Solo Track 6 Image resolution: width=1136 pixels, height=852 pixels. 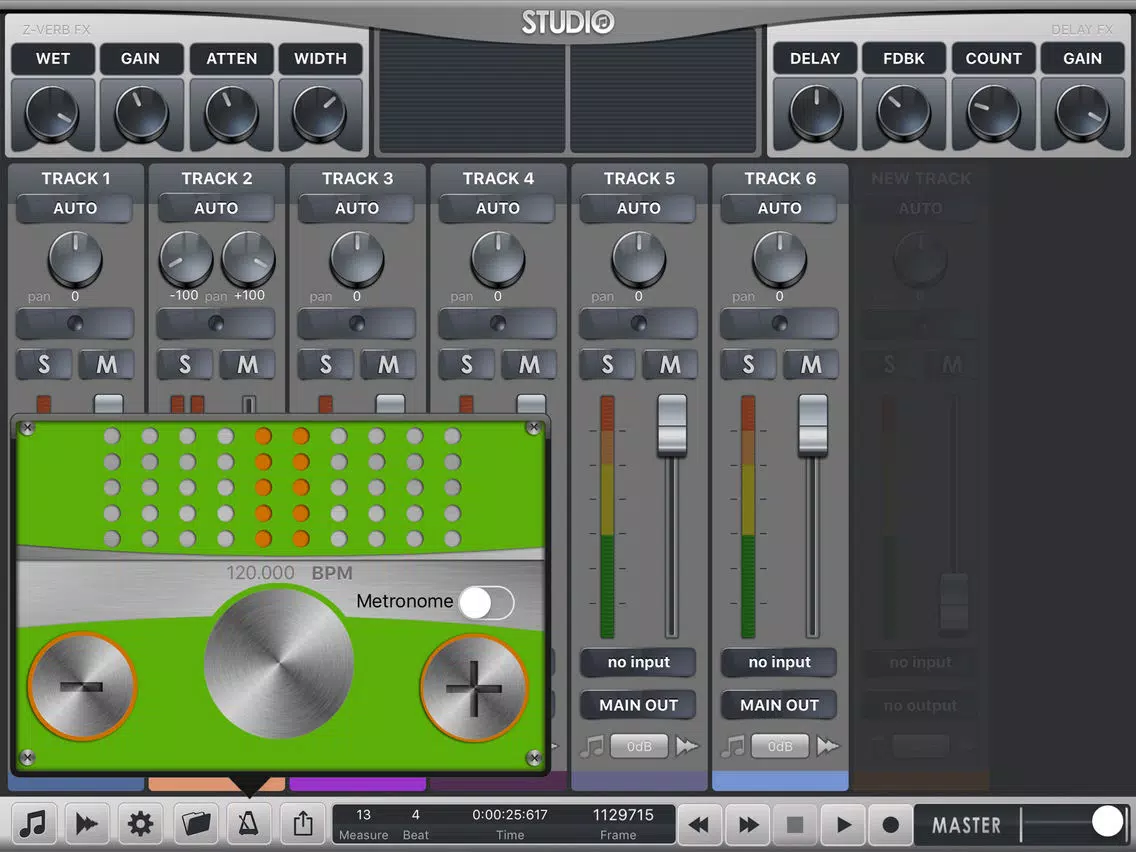tap(748, 364)
